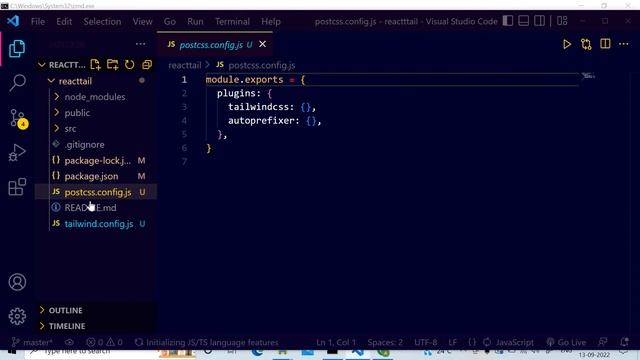Open the Accounts menu icon
This screenshot has height=360, width=640.
pyautogui.click(x=17, y=282)
